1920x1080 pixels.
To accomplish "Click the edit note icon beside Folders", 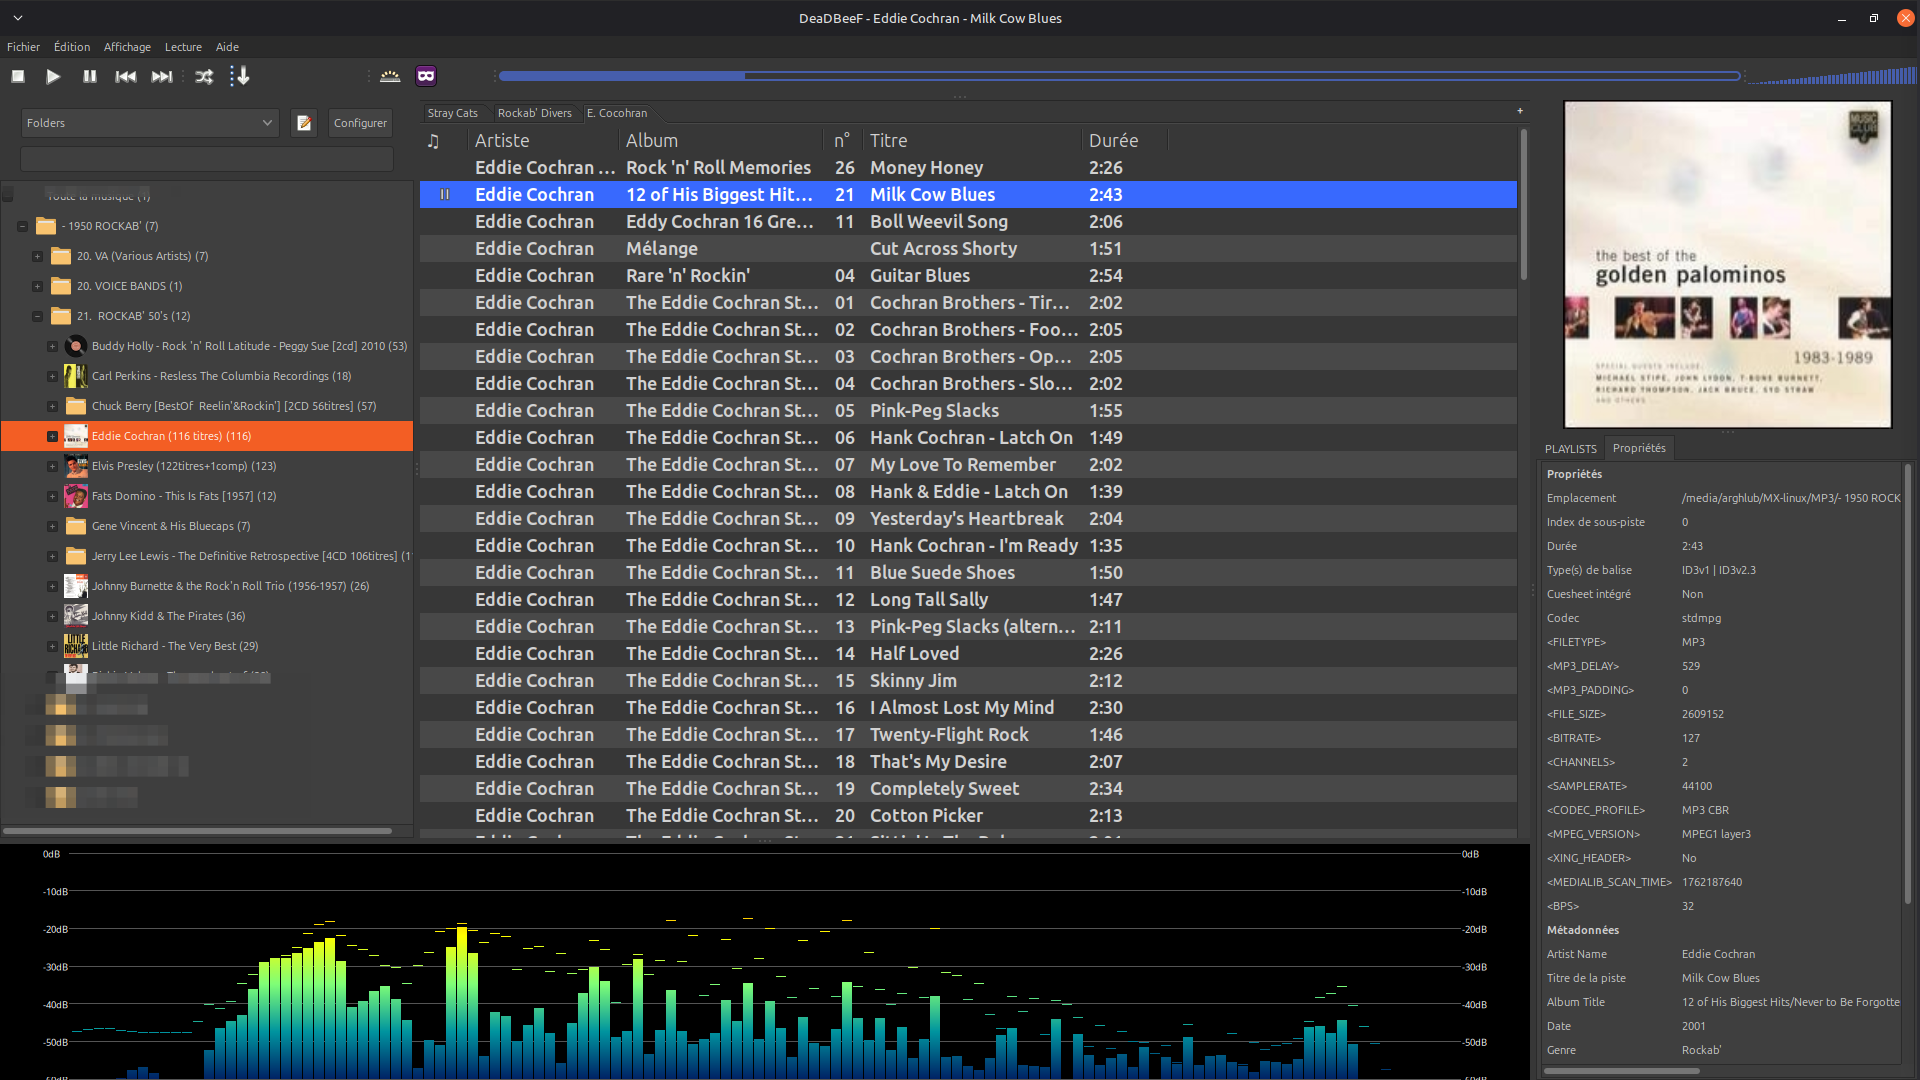I will [304, 123].
